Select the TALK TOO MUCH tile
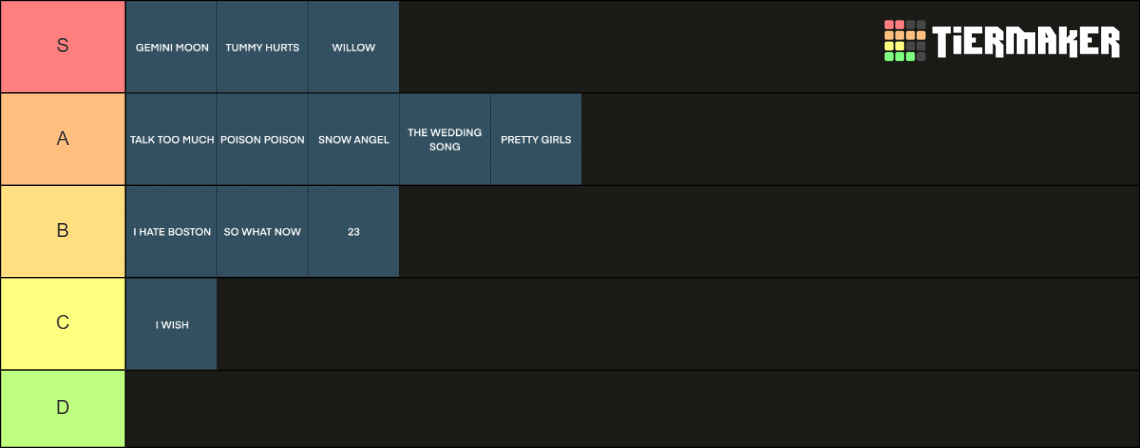1140x448 pixels. [x=172, y=139]
